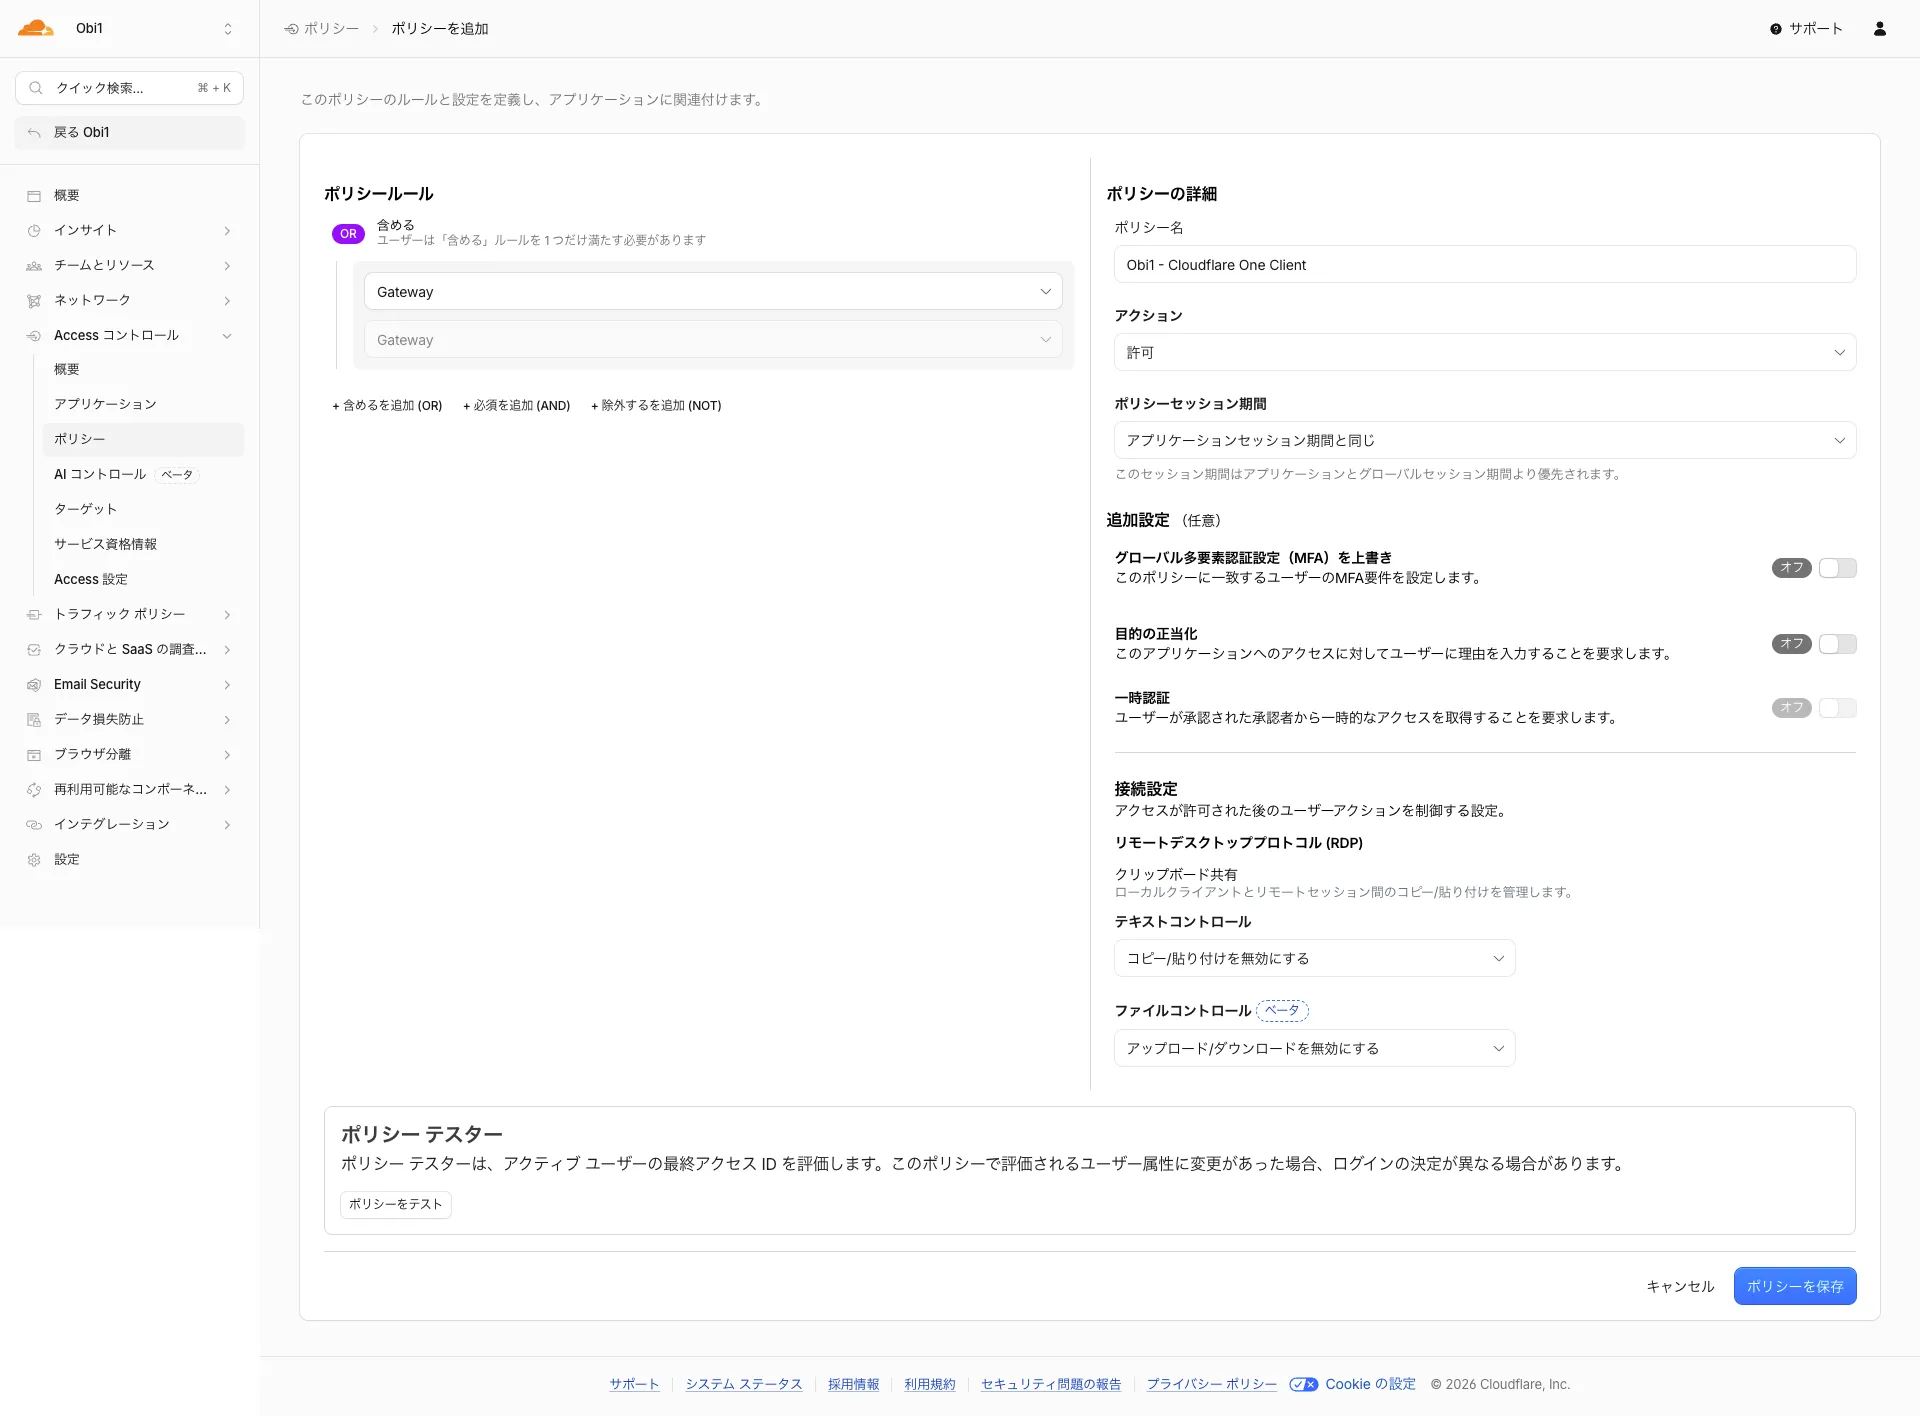The image size is (1920, 1416).
Task: Click the クラウドと SaaS sidebar icon
Action: (x=34, y=650)
